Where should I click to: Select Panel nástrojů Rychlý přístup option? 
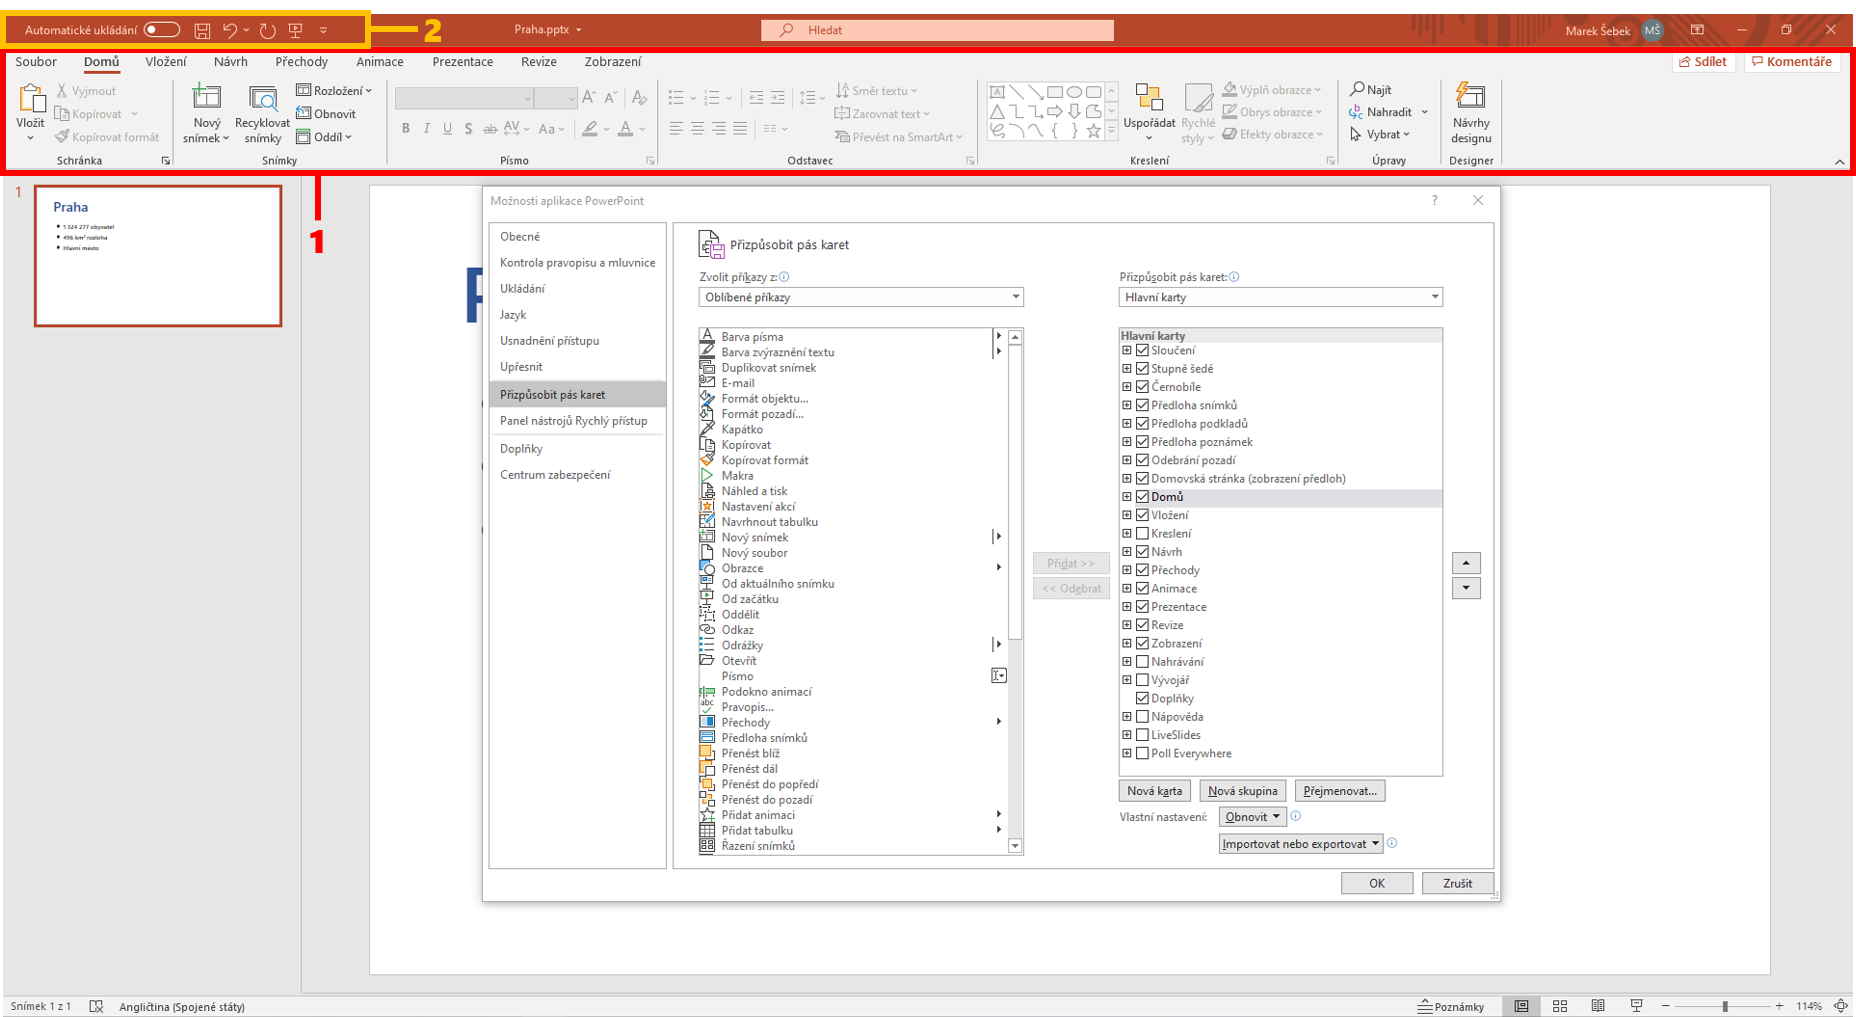click(x=573, y=421)
